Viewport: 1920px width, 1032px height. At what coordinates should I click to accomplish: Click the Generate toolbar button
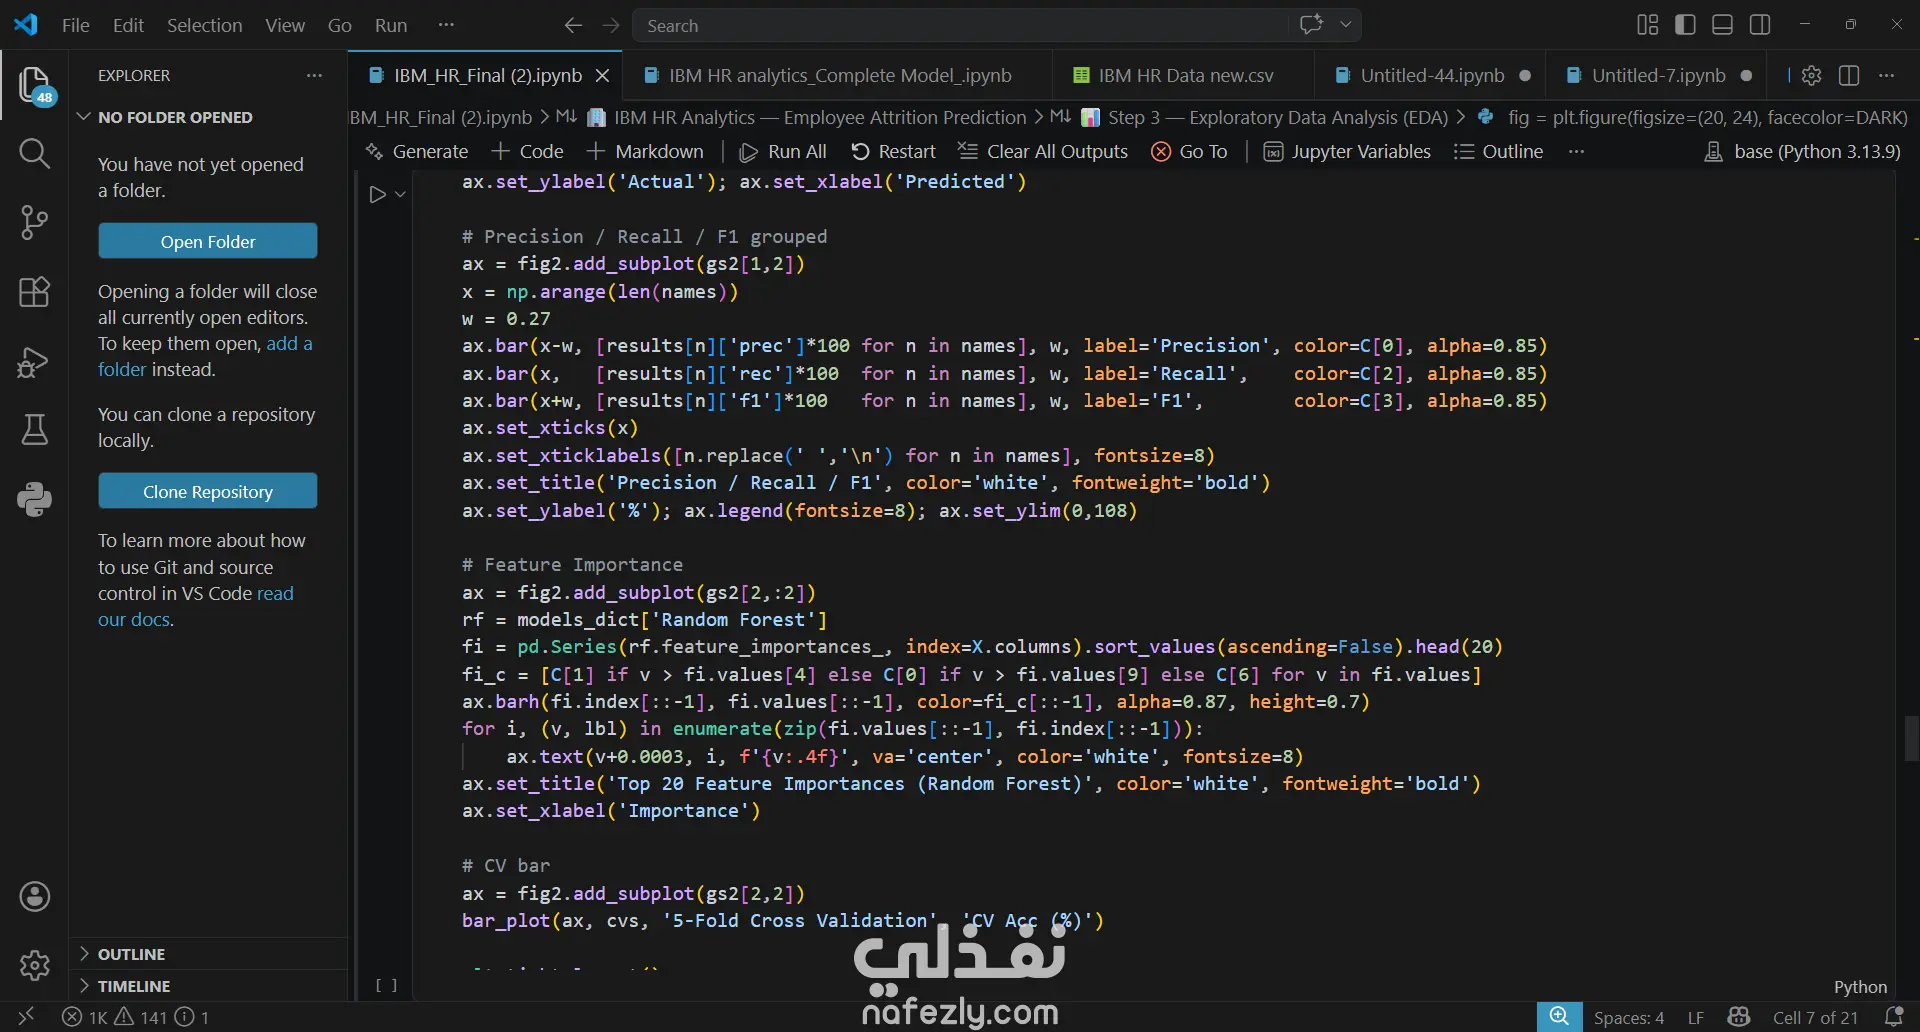(417, 151)
